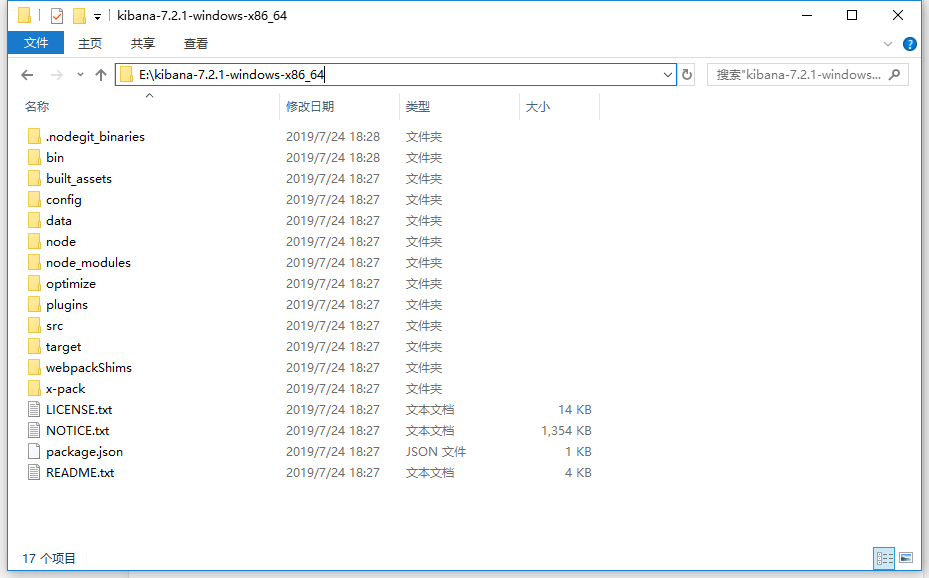This screenshot has height=578, width=929.
Task: Select the node folder icon
Action: click(34, 242)
